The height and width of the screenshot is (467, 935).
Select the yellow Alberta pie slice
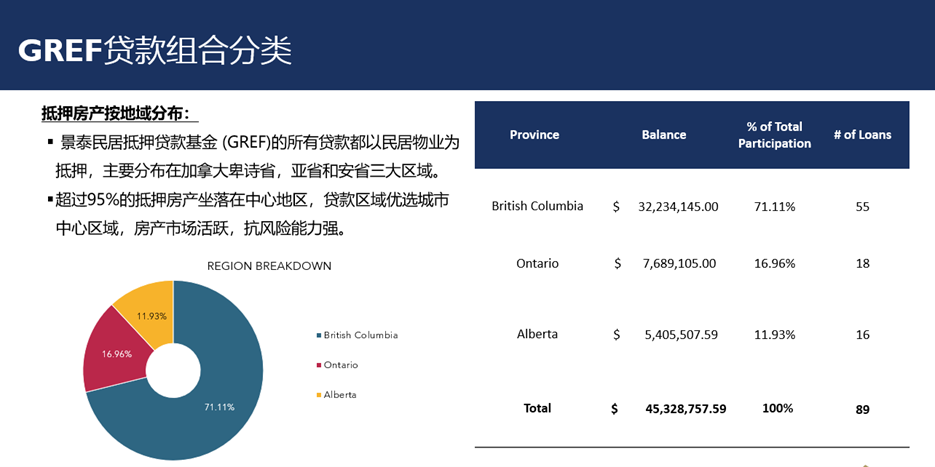click(149, 316)
